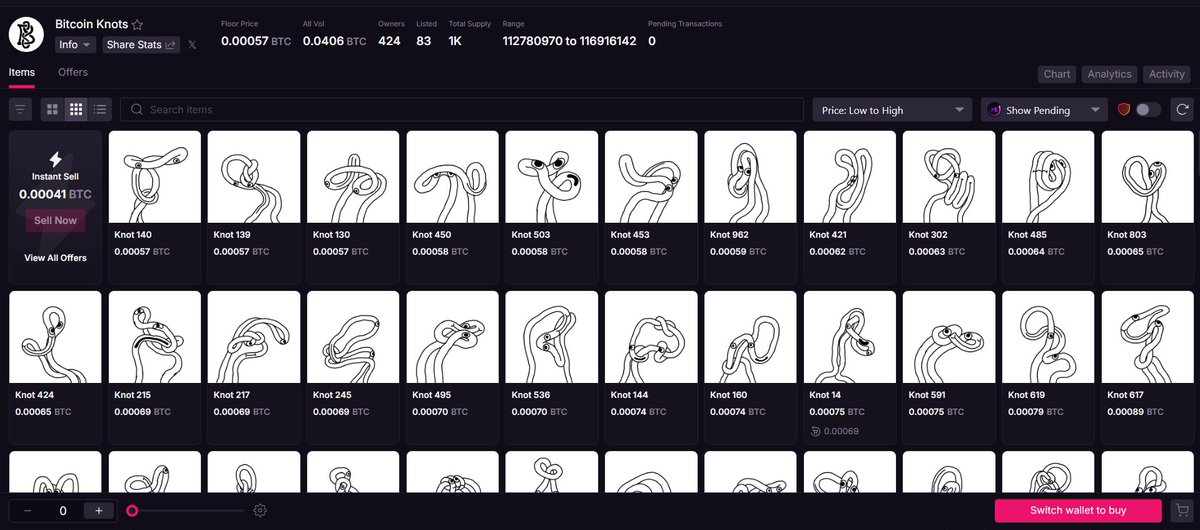Image resolution: width=1200 pixels, height=530 pixels.
Task: Click the offer icon under Knot 14
Action: point(814,431)
